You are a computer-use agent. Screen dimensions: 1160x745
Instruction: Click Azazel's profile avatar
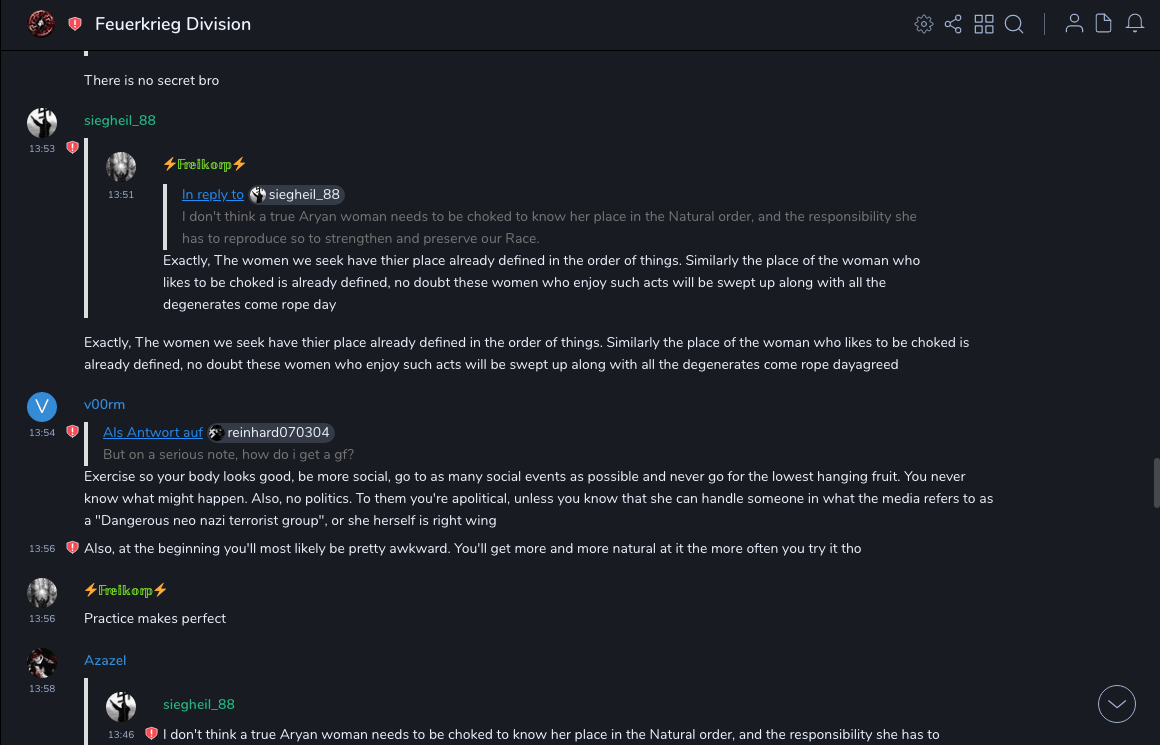tap(41, 662)
